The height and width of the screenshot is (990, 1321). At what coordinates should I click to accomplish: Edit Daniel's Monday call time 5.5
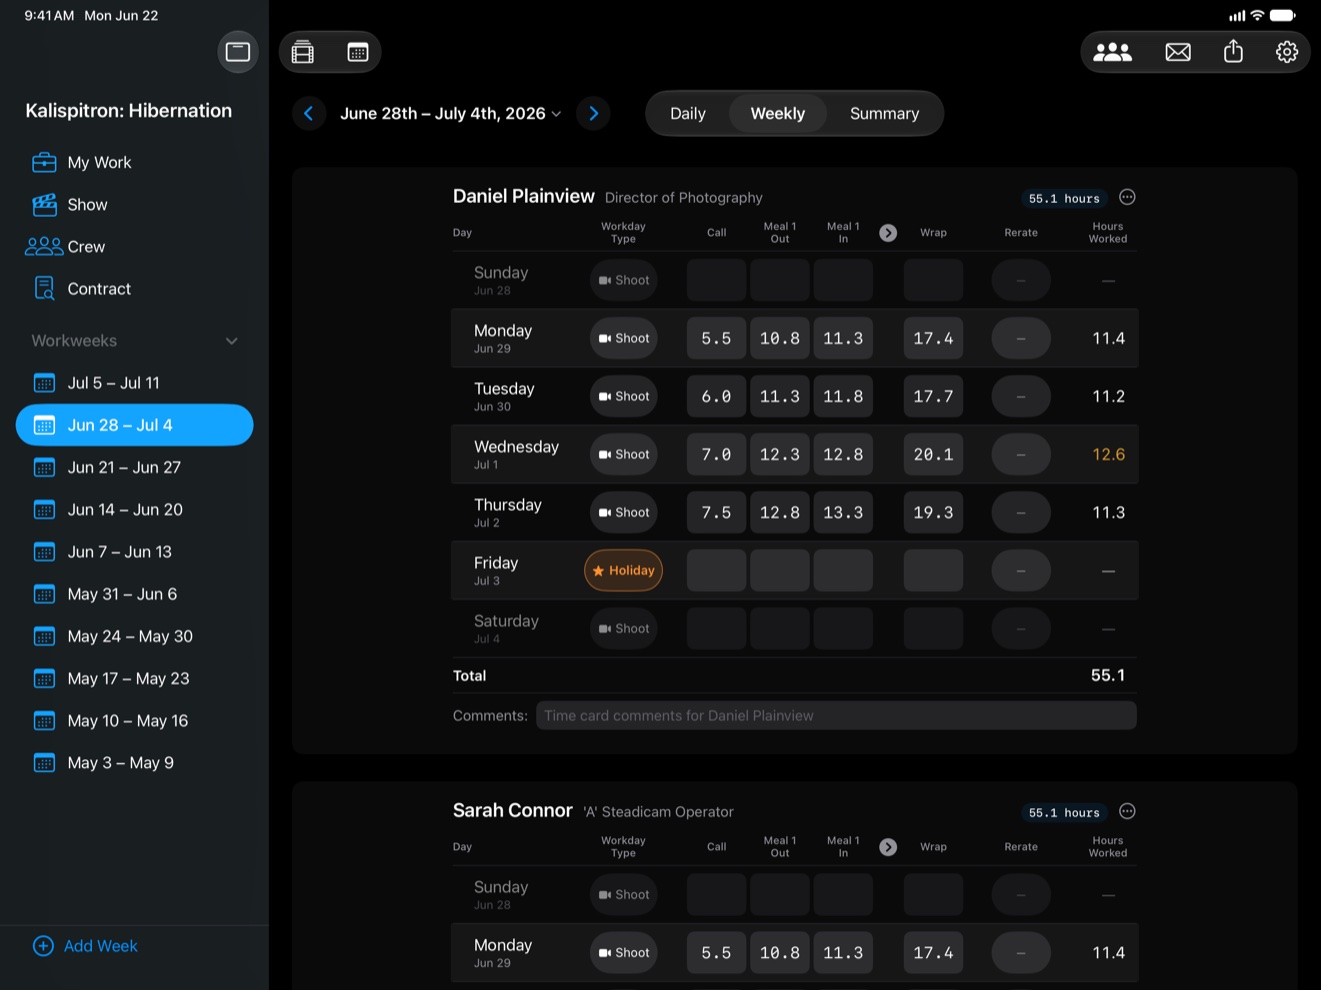tap(716, 338)
